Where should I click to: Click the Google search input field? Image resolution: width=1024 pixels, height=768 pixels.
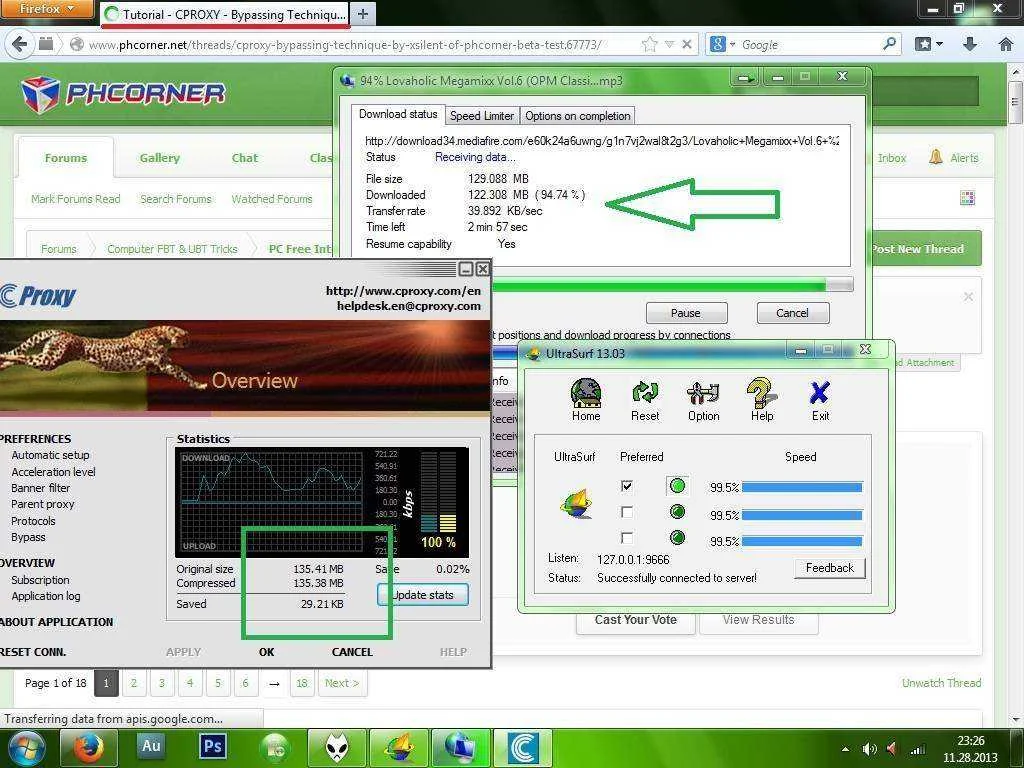coord(810,44)
